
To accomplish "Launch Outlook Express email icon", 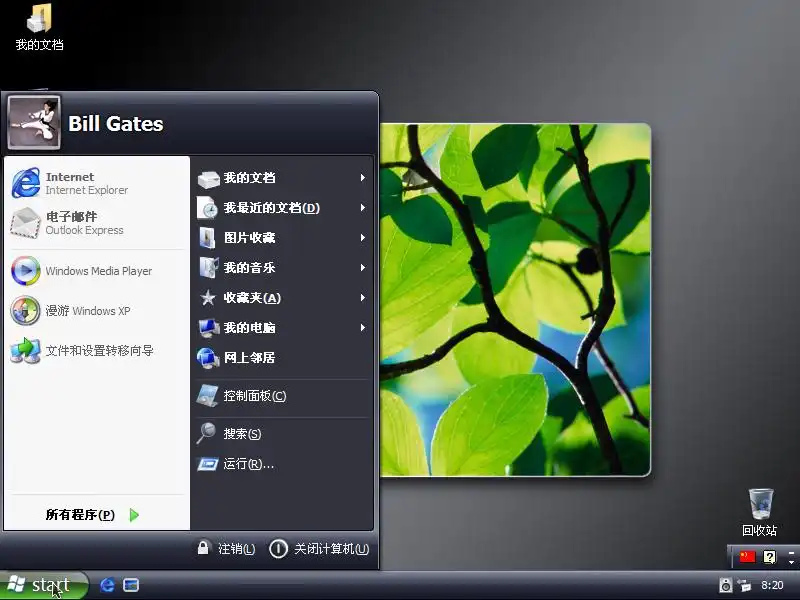I will click(26, 223).
